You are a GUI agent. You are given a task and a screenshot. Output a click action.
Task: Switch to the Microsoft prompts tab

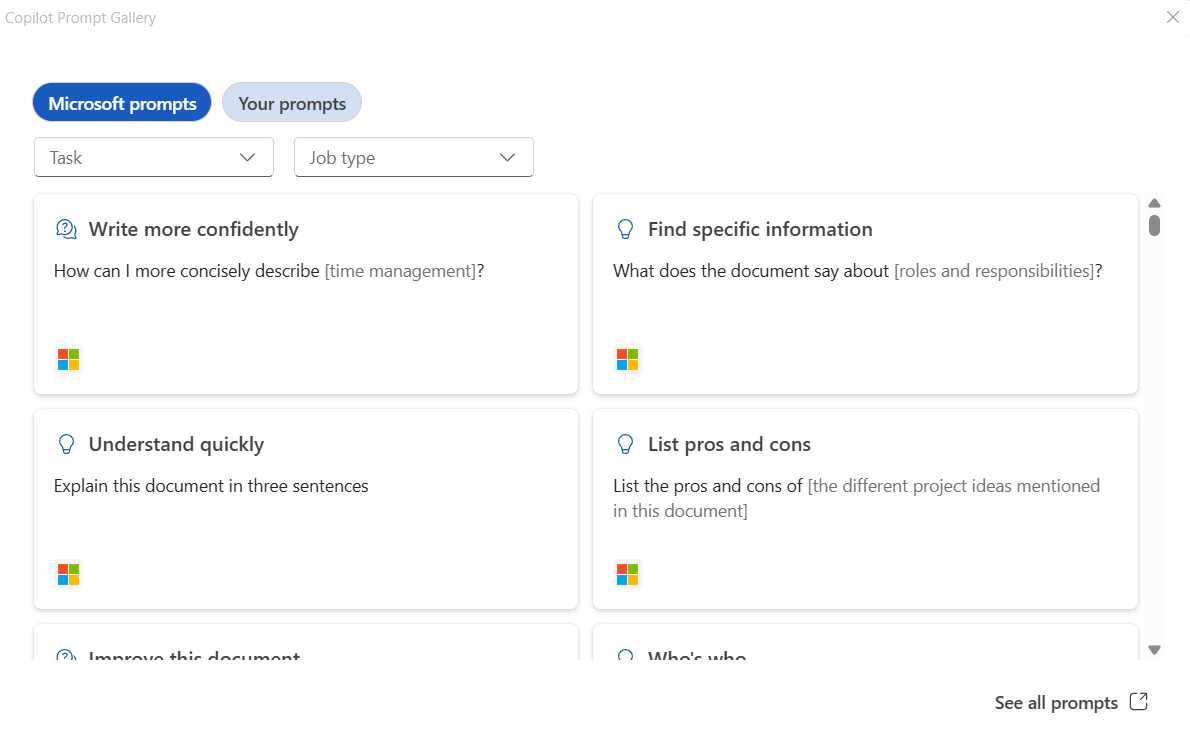tap(122, 103)
